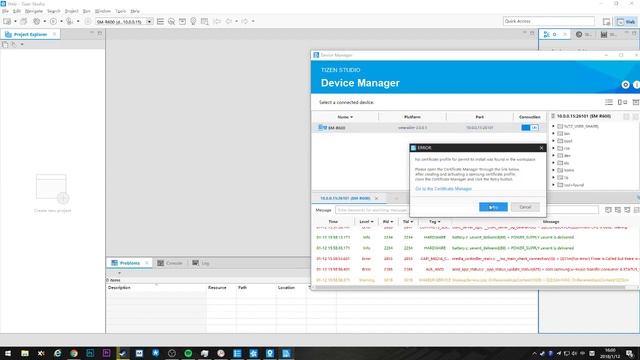Expand the home folder
This screenshot has width=640, height=360.
click(553, 170)
